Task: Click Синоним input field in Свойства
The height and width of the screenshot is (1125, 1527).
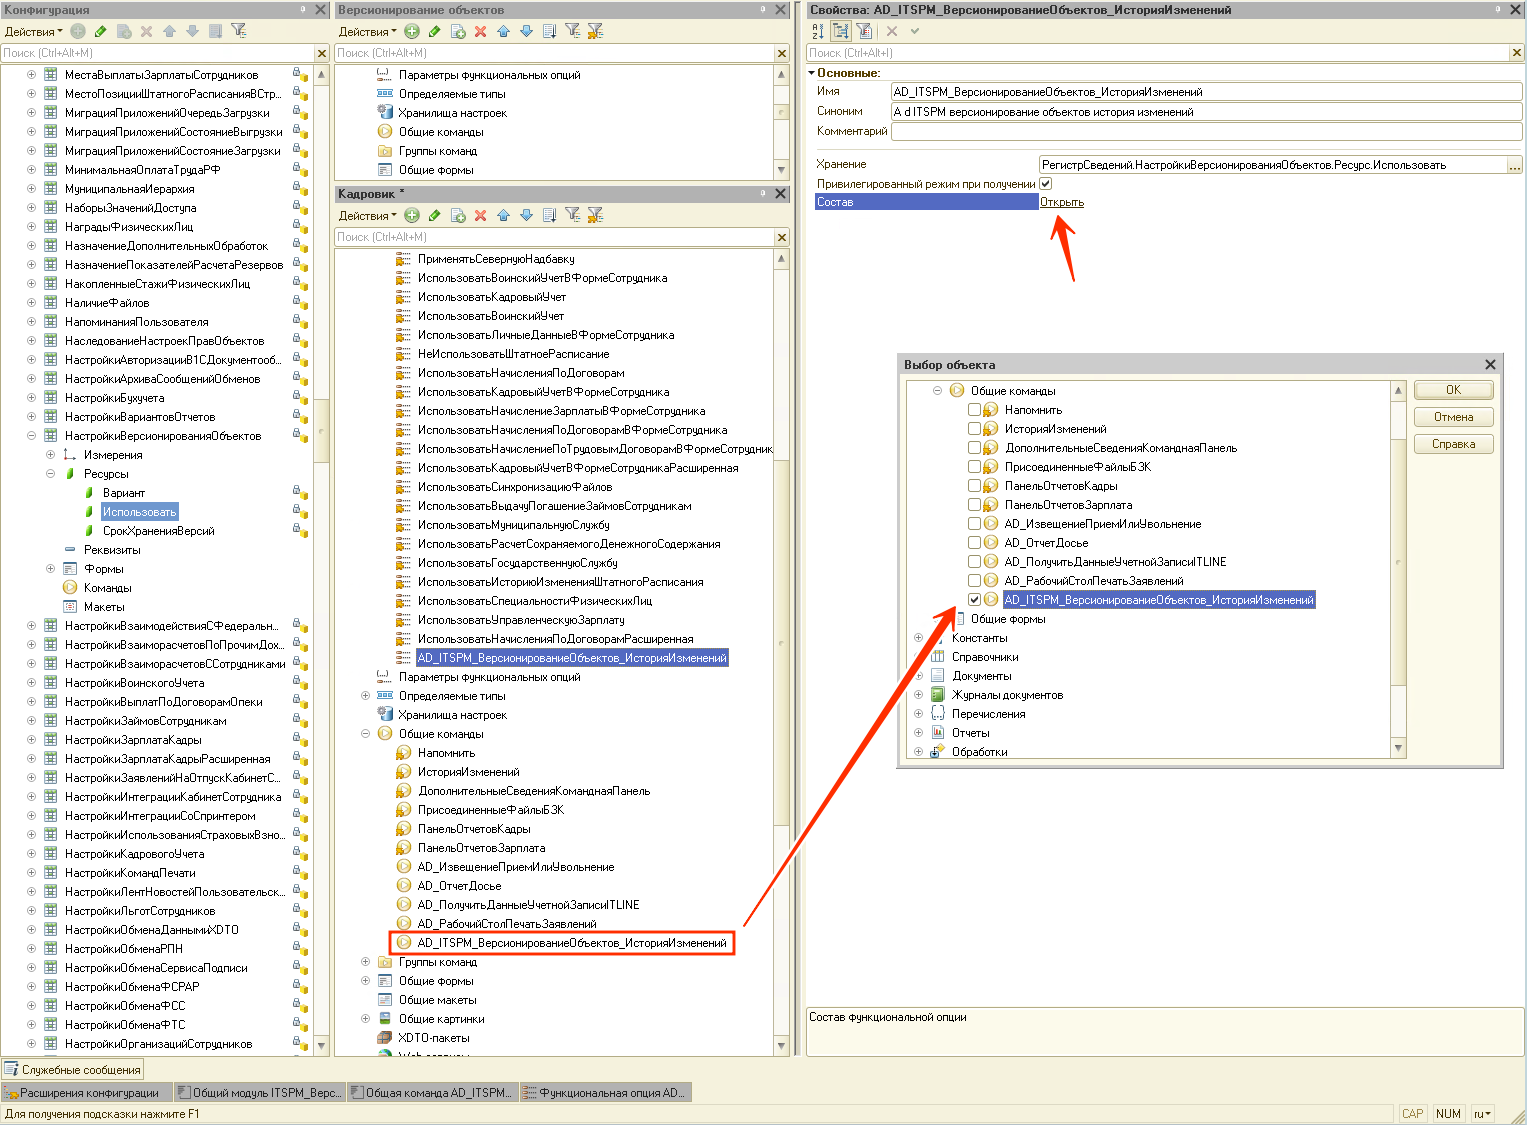Action: pos(1206,112)
